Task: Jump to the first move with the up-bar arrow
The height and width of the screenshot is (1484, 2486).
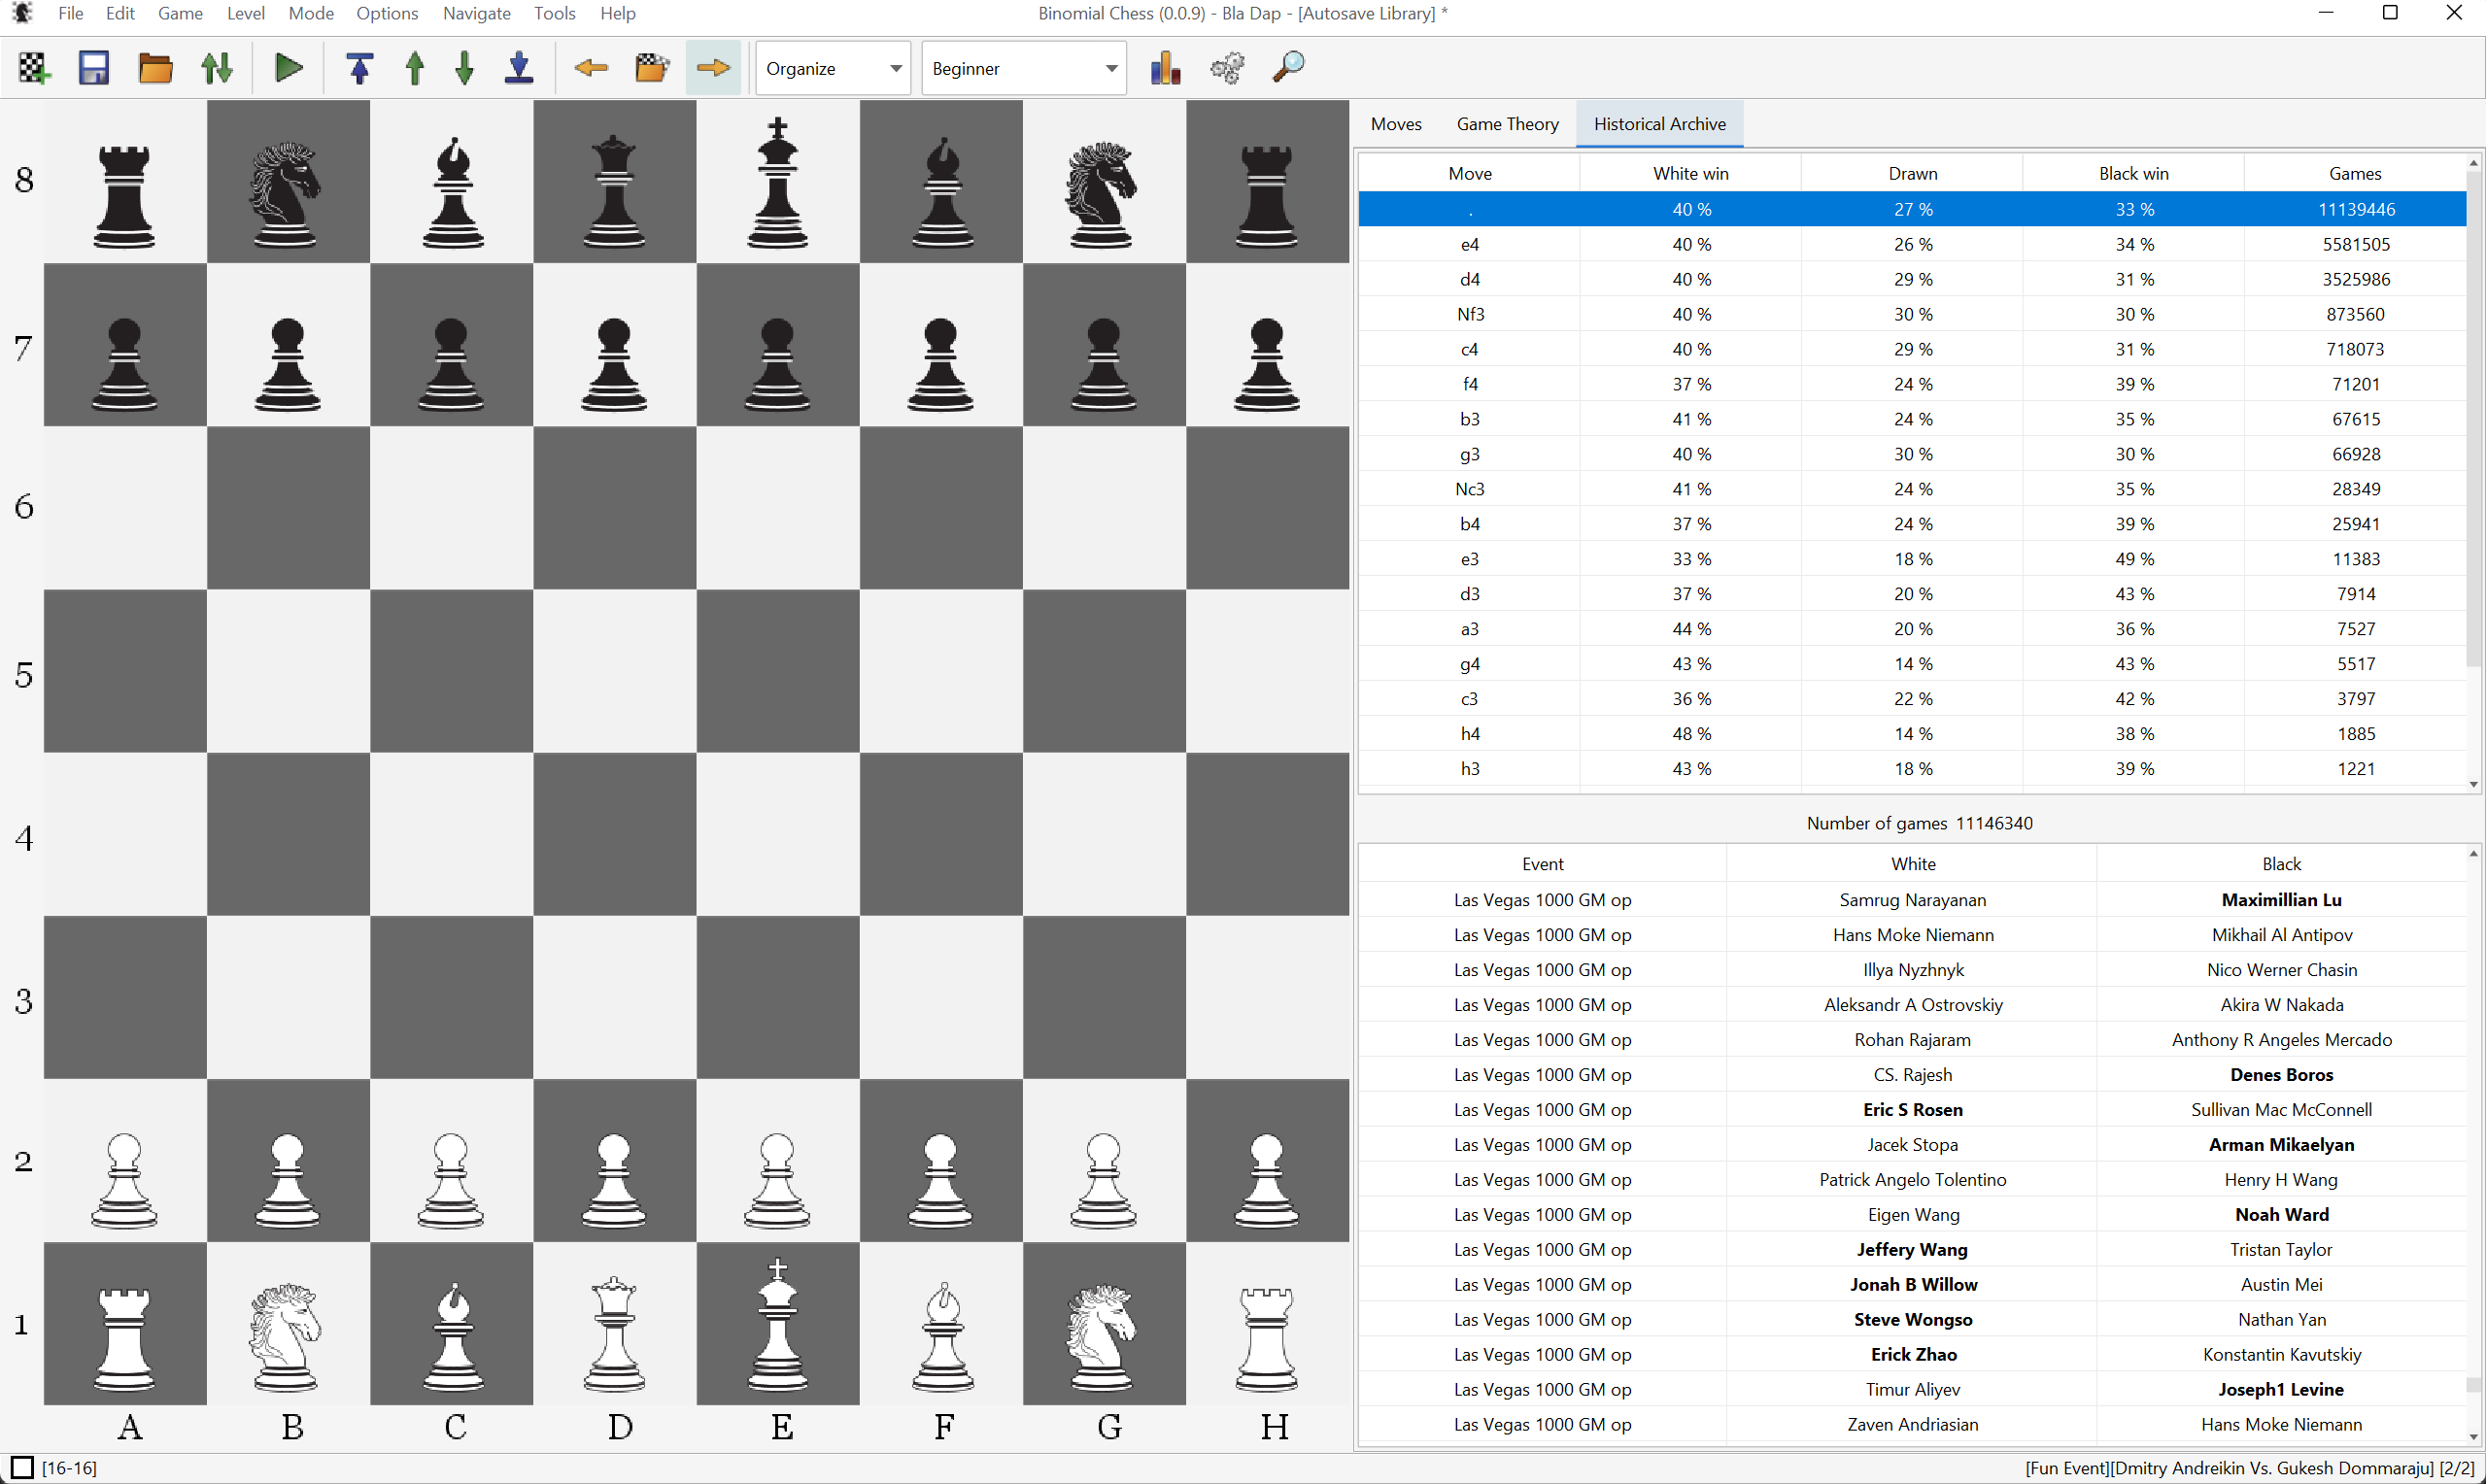Action: point(359,67)
